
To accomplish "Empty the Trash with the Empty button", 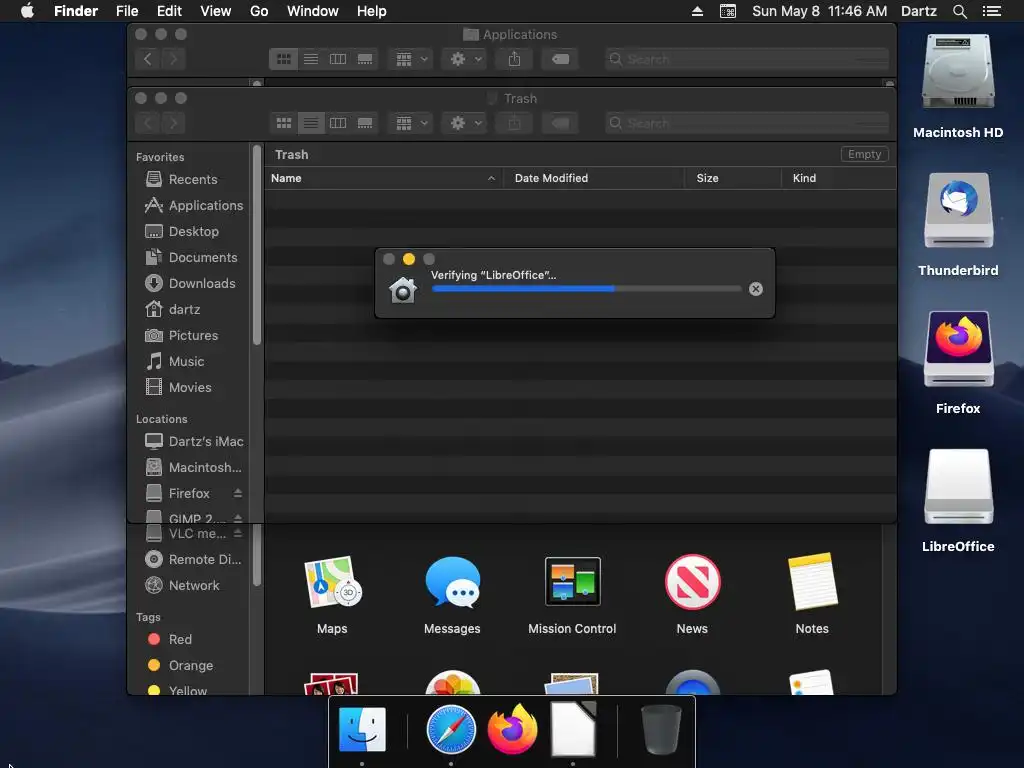I will click(x=864, y=154).
